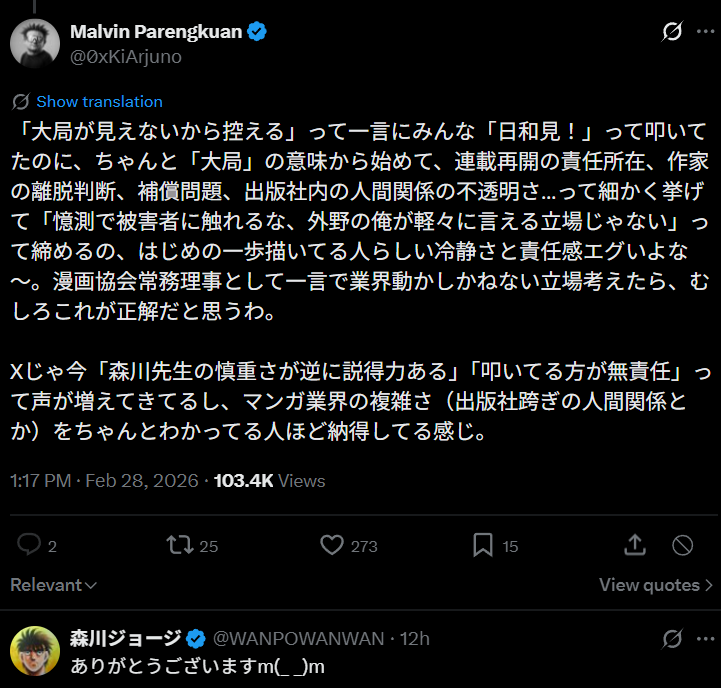Click the 1:17 PM · Feb 28, 2026 timestamp
This screenshot has height=688, width=721.
coord(103,481)
